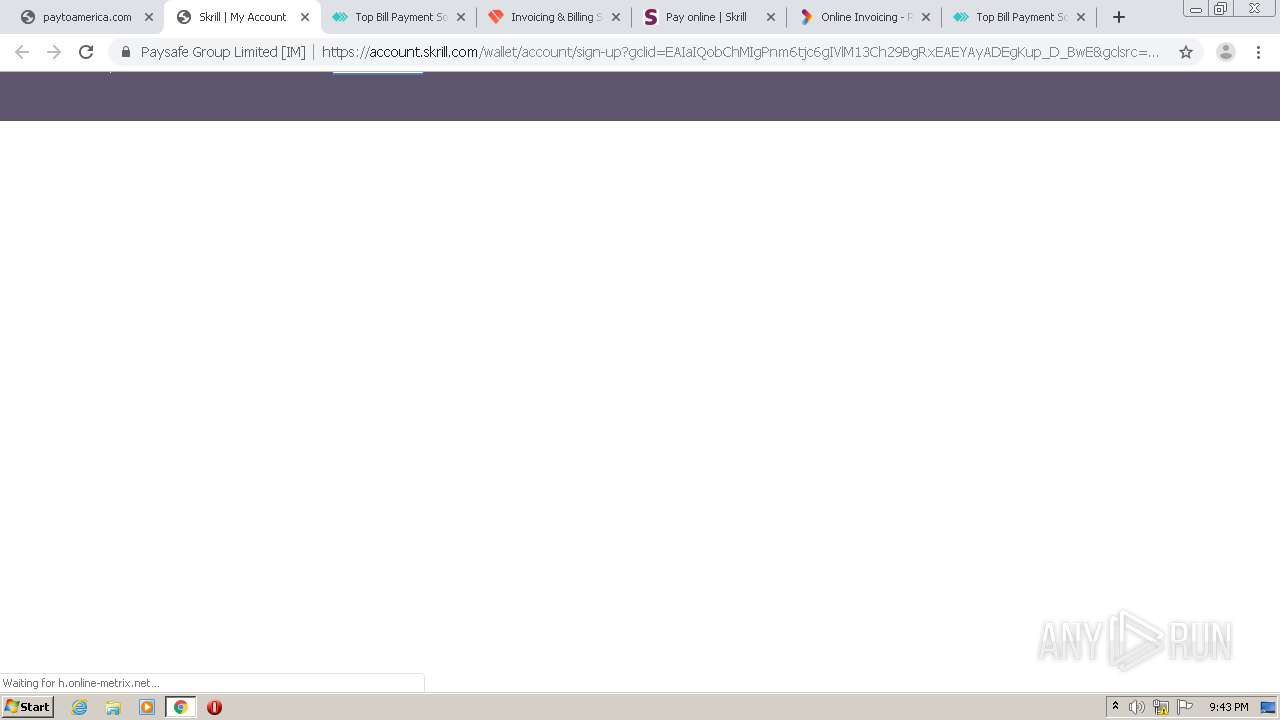Close the paytoamerica.com tab
Viewport: 1280px width, 720px height.
click(x=149, y=17)
